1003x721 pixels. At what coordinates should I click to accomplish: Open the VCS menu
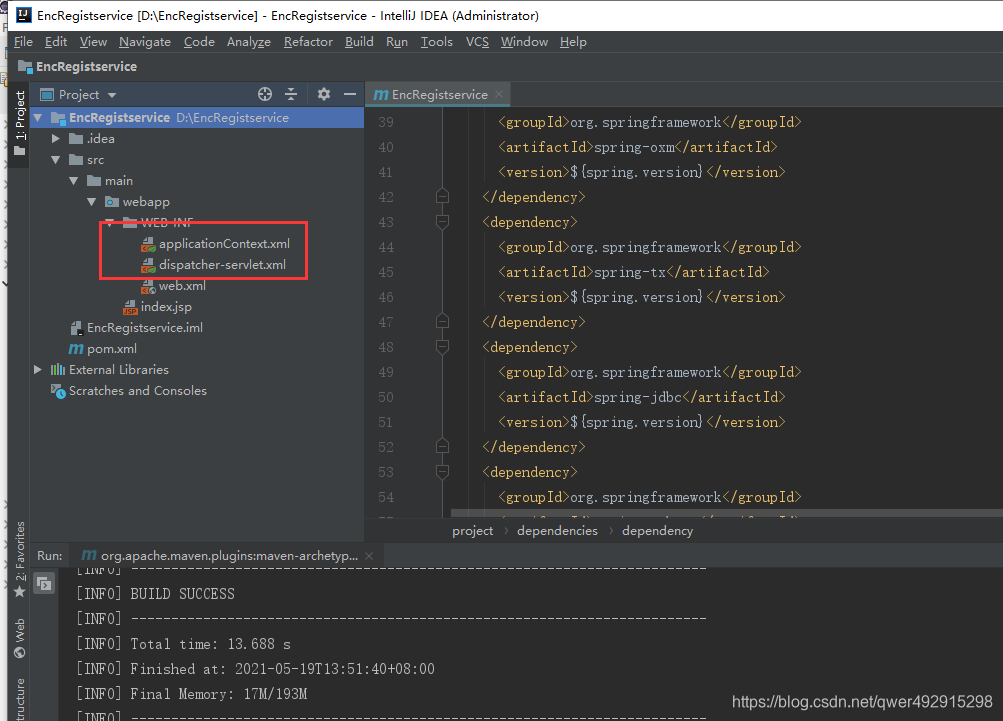tap(477, 42)
